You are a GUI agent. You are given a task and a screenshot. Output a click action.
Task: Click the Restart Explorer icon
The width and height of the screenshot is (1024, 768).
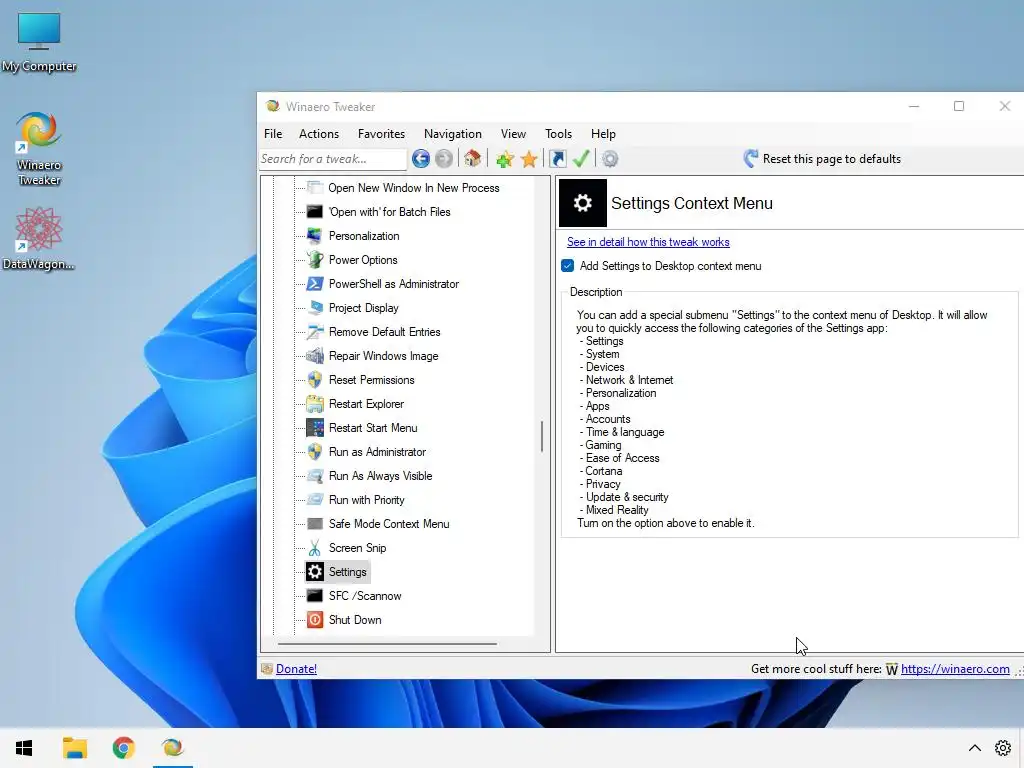[x=315, y=404]
